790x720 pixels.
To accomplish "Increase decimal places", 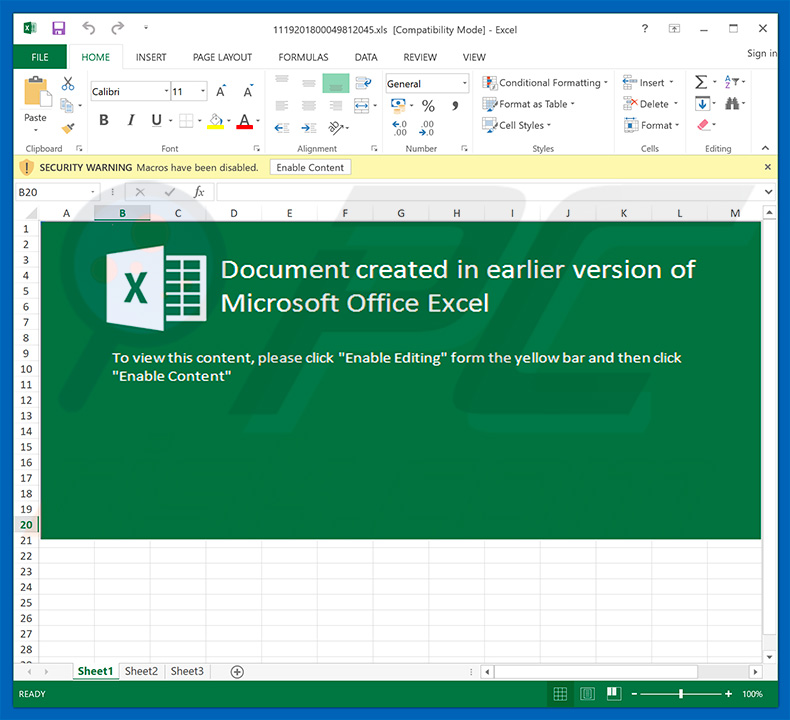I will tap(400, 128).
